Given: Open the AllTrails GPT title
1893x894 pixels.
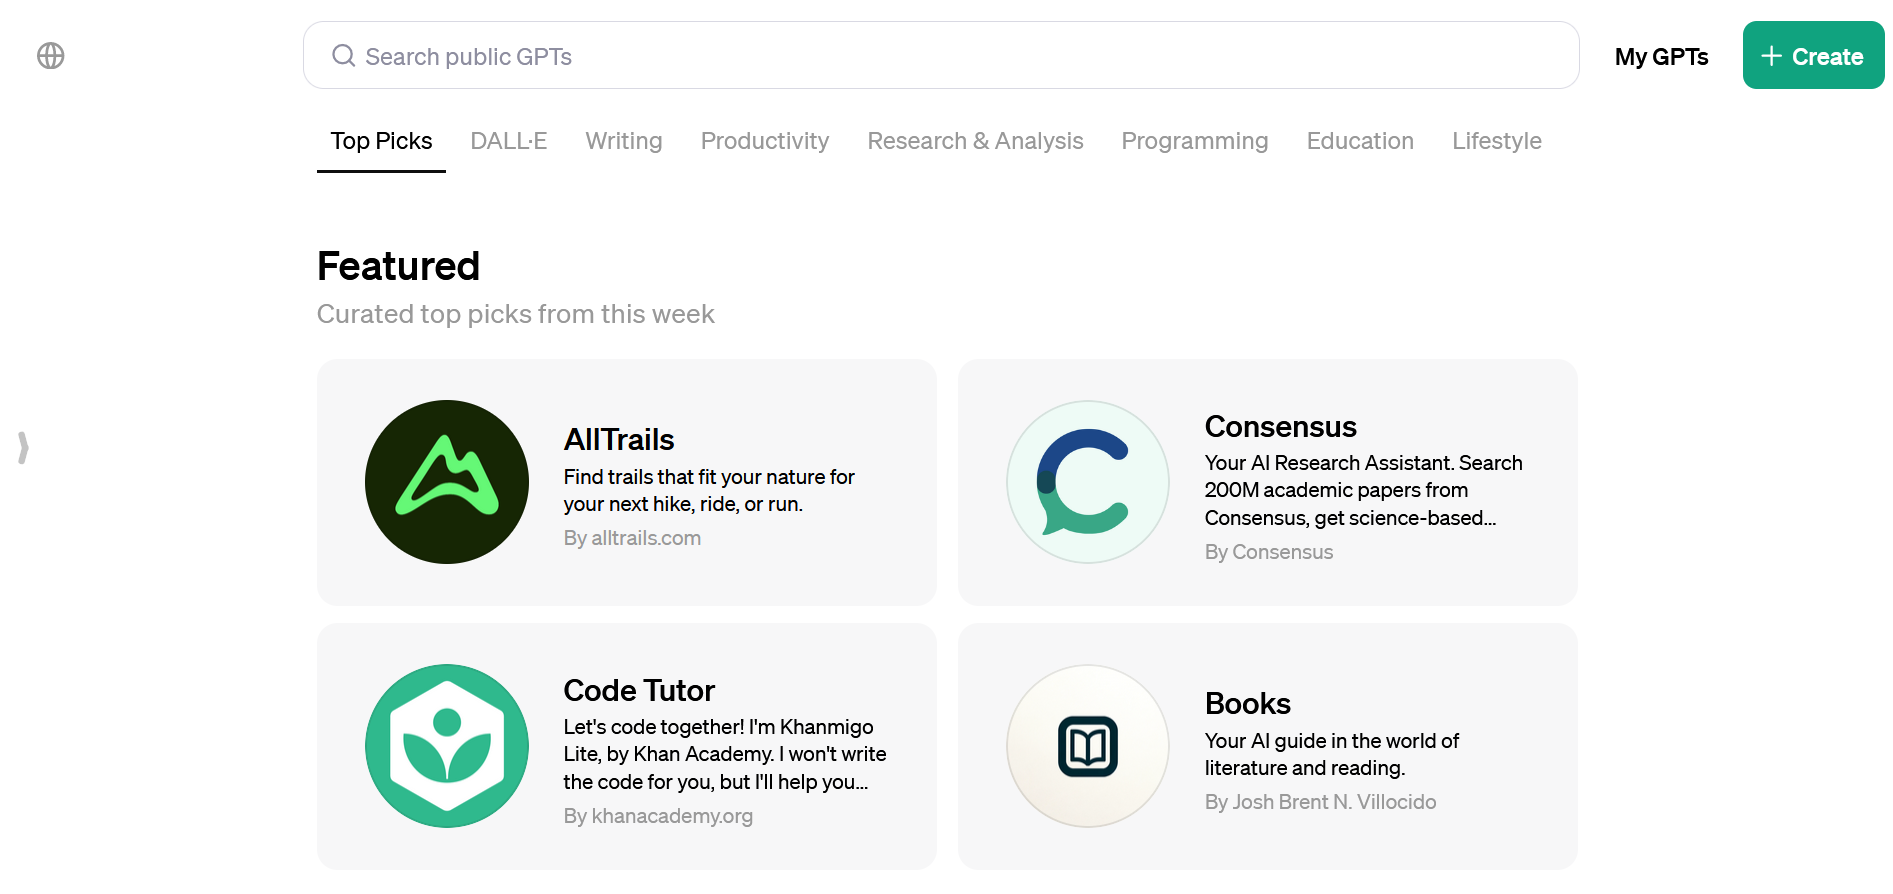Looking at the screenshot, I should tap(619, 439).
